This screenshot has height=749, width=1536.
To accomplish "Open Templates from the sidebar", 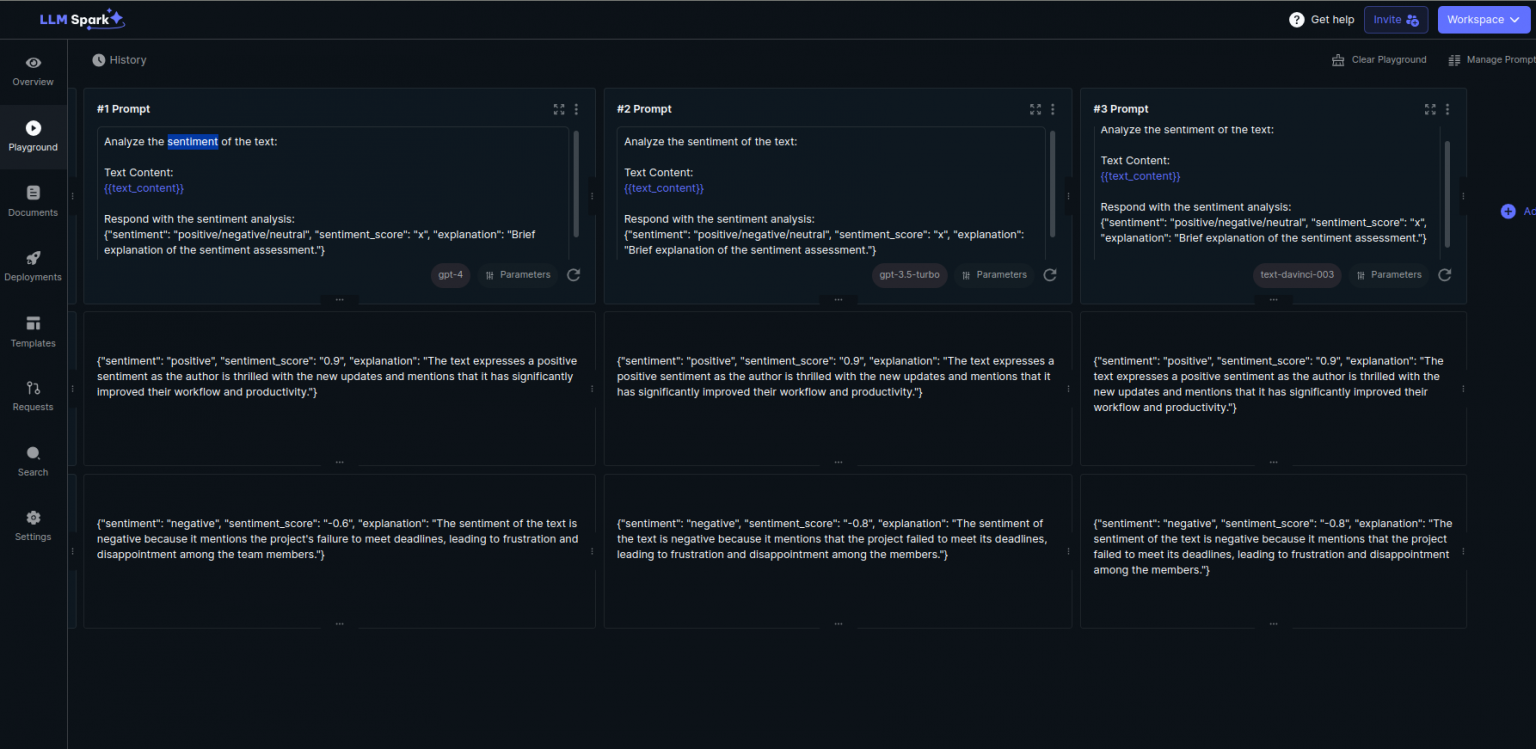I will pos(33,331).
